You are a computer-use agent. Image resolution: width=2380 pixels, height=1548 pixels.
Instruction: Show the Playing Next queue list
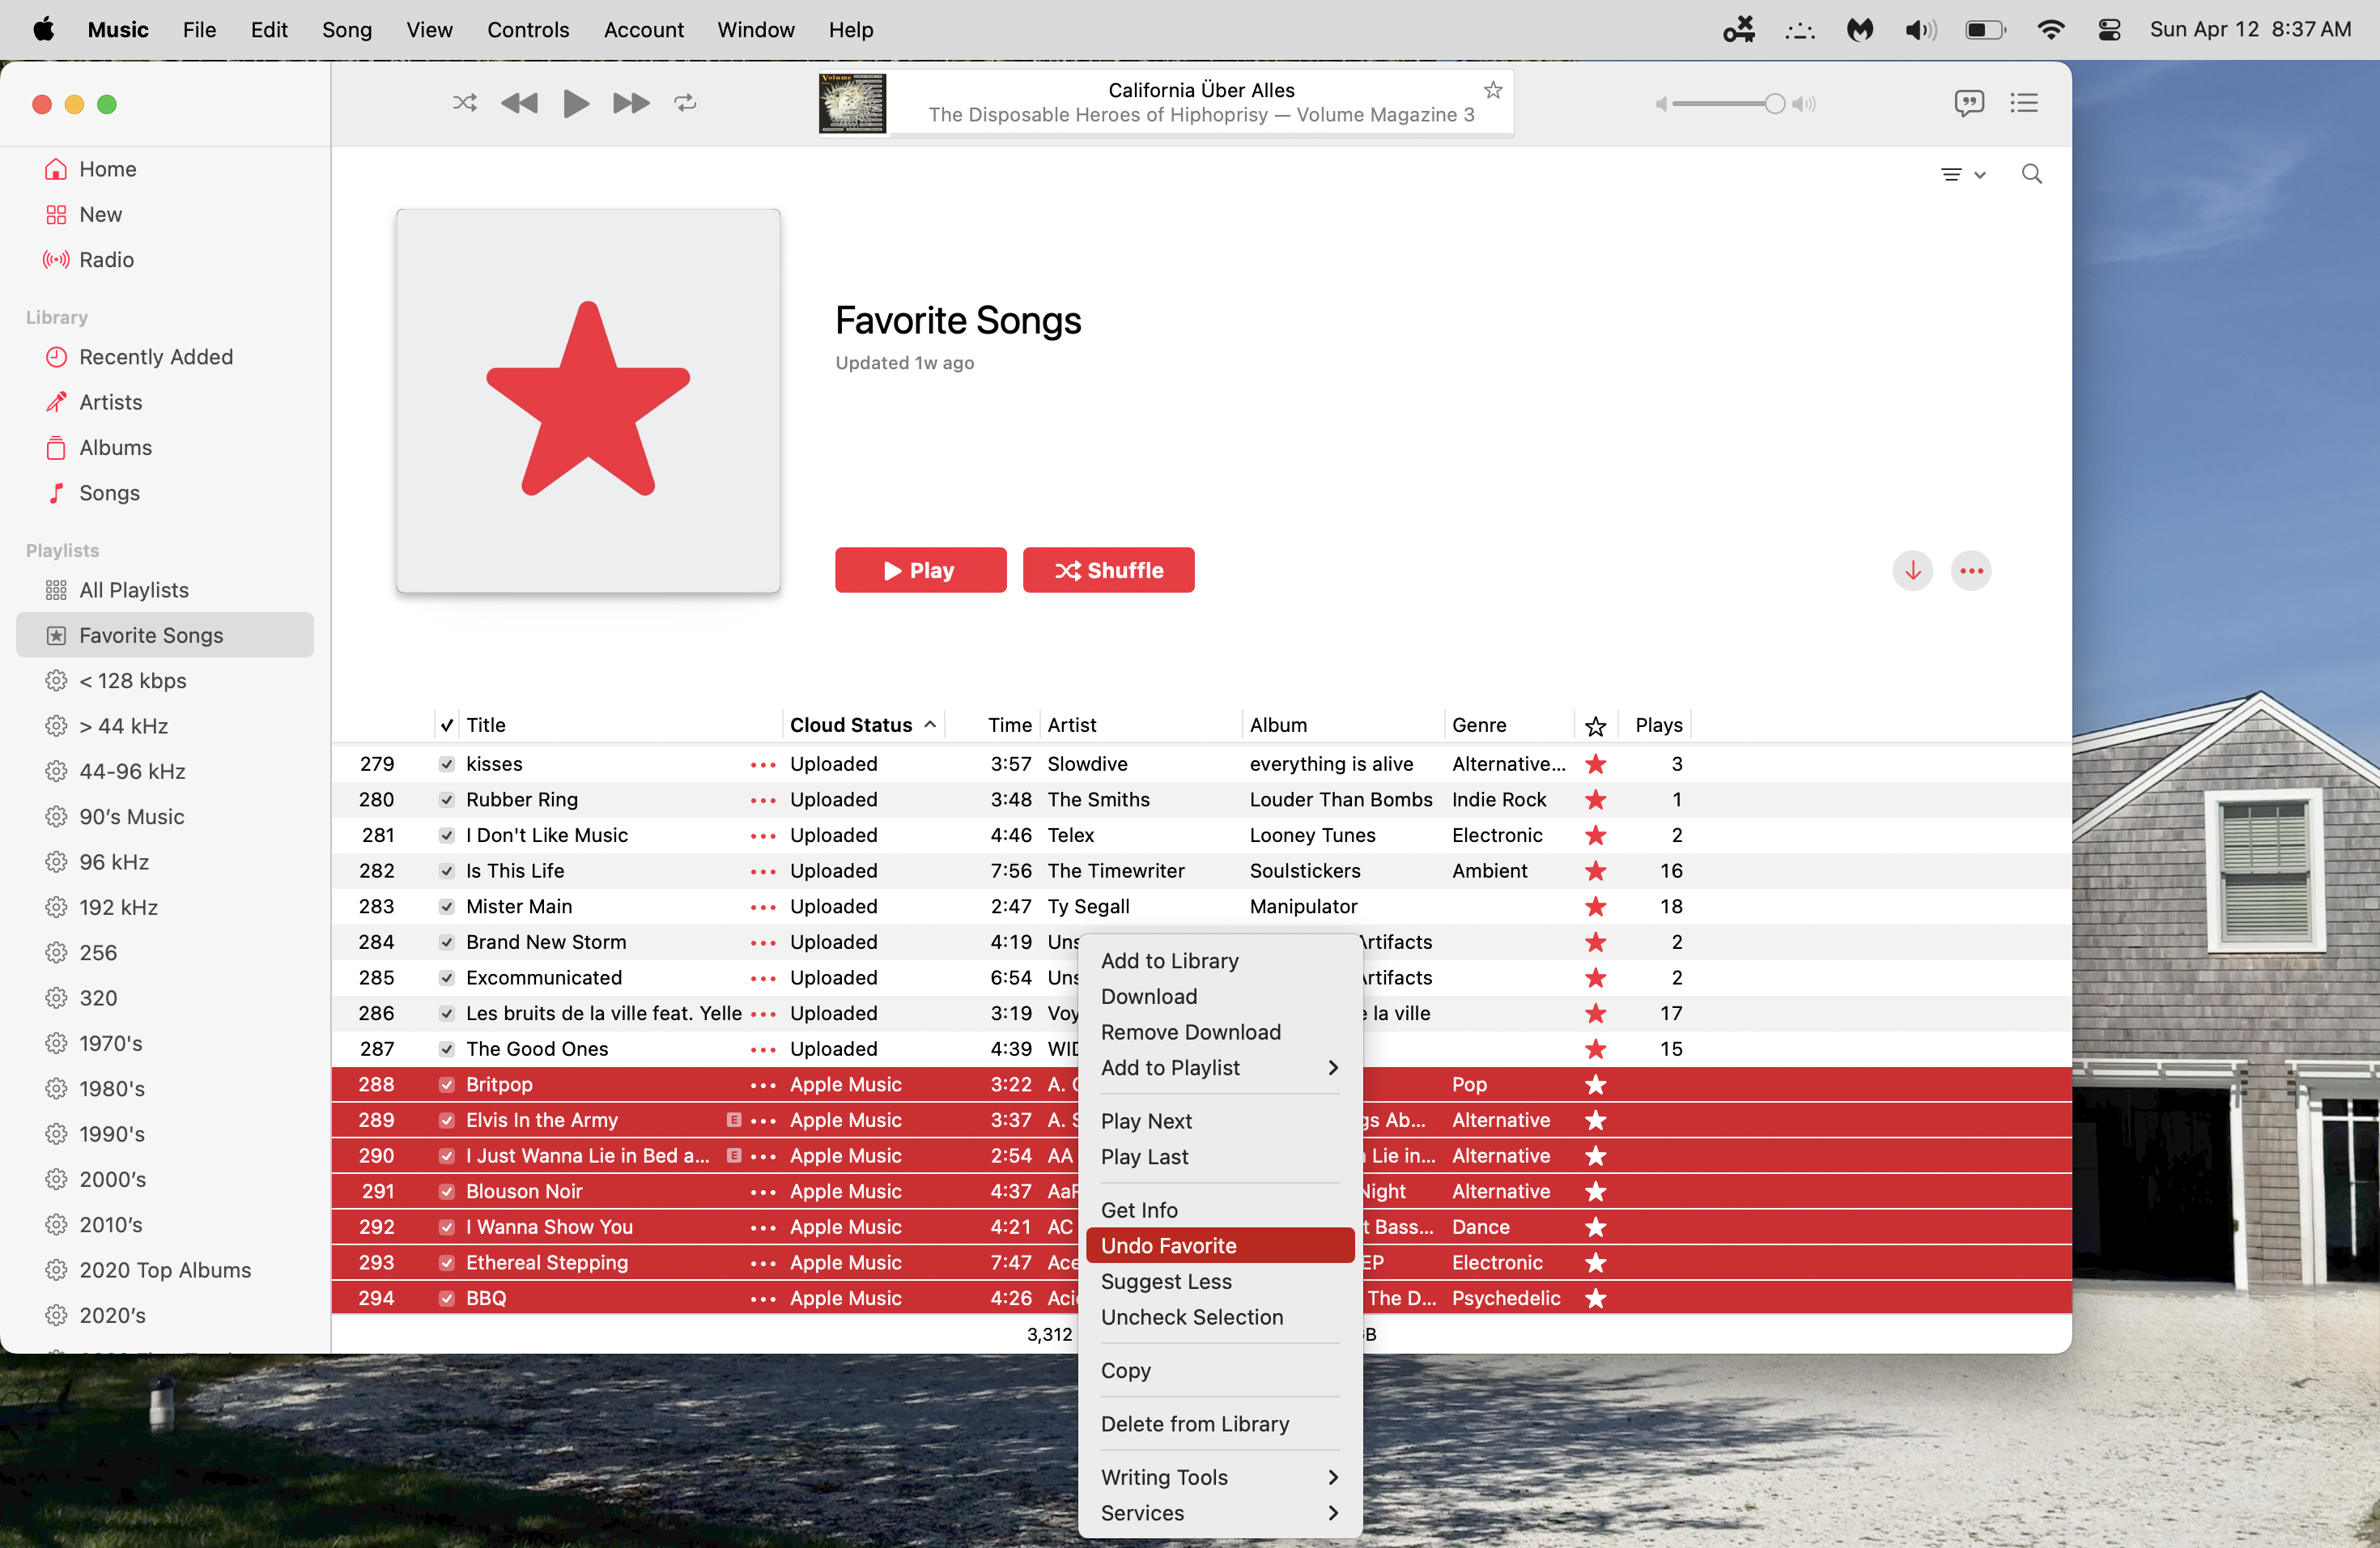(2024, 103)
